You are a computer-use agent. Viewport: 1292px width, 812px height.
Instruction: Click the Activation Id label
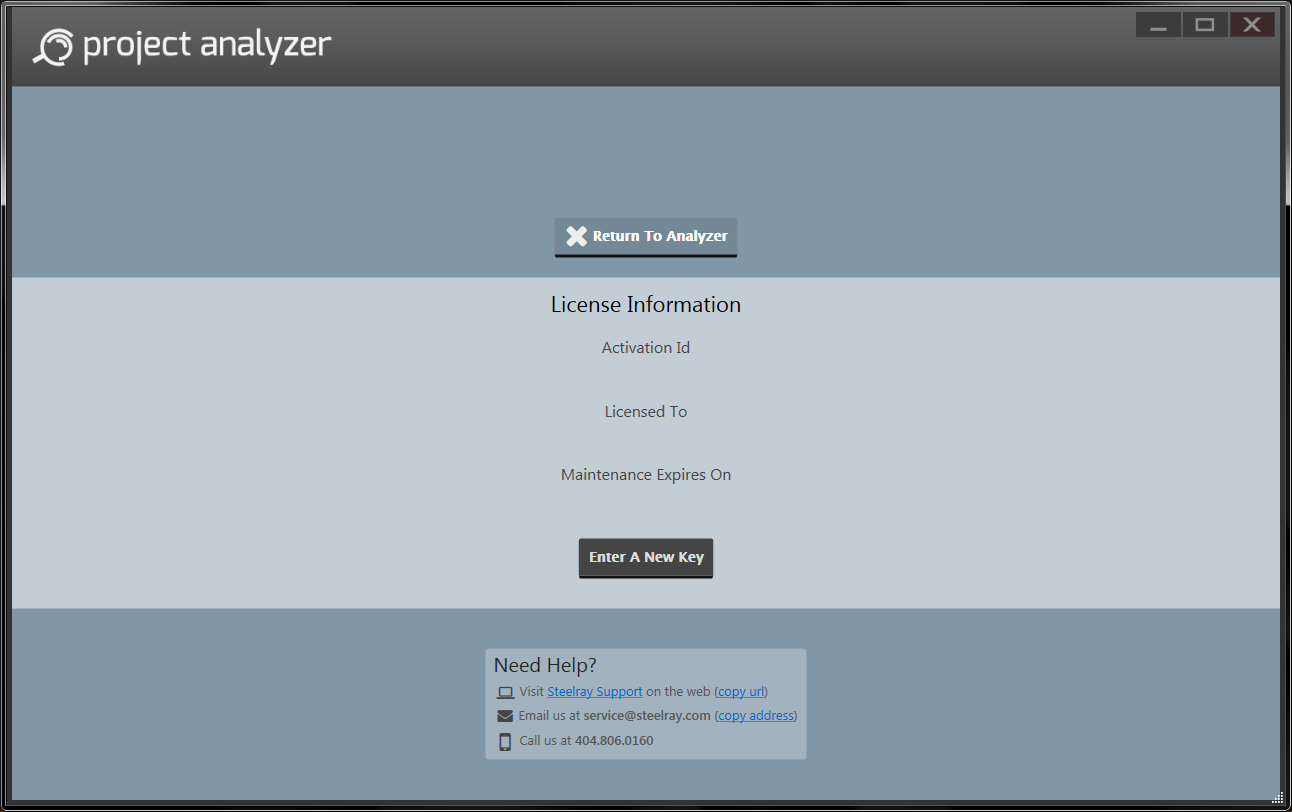[646, 348]
